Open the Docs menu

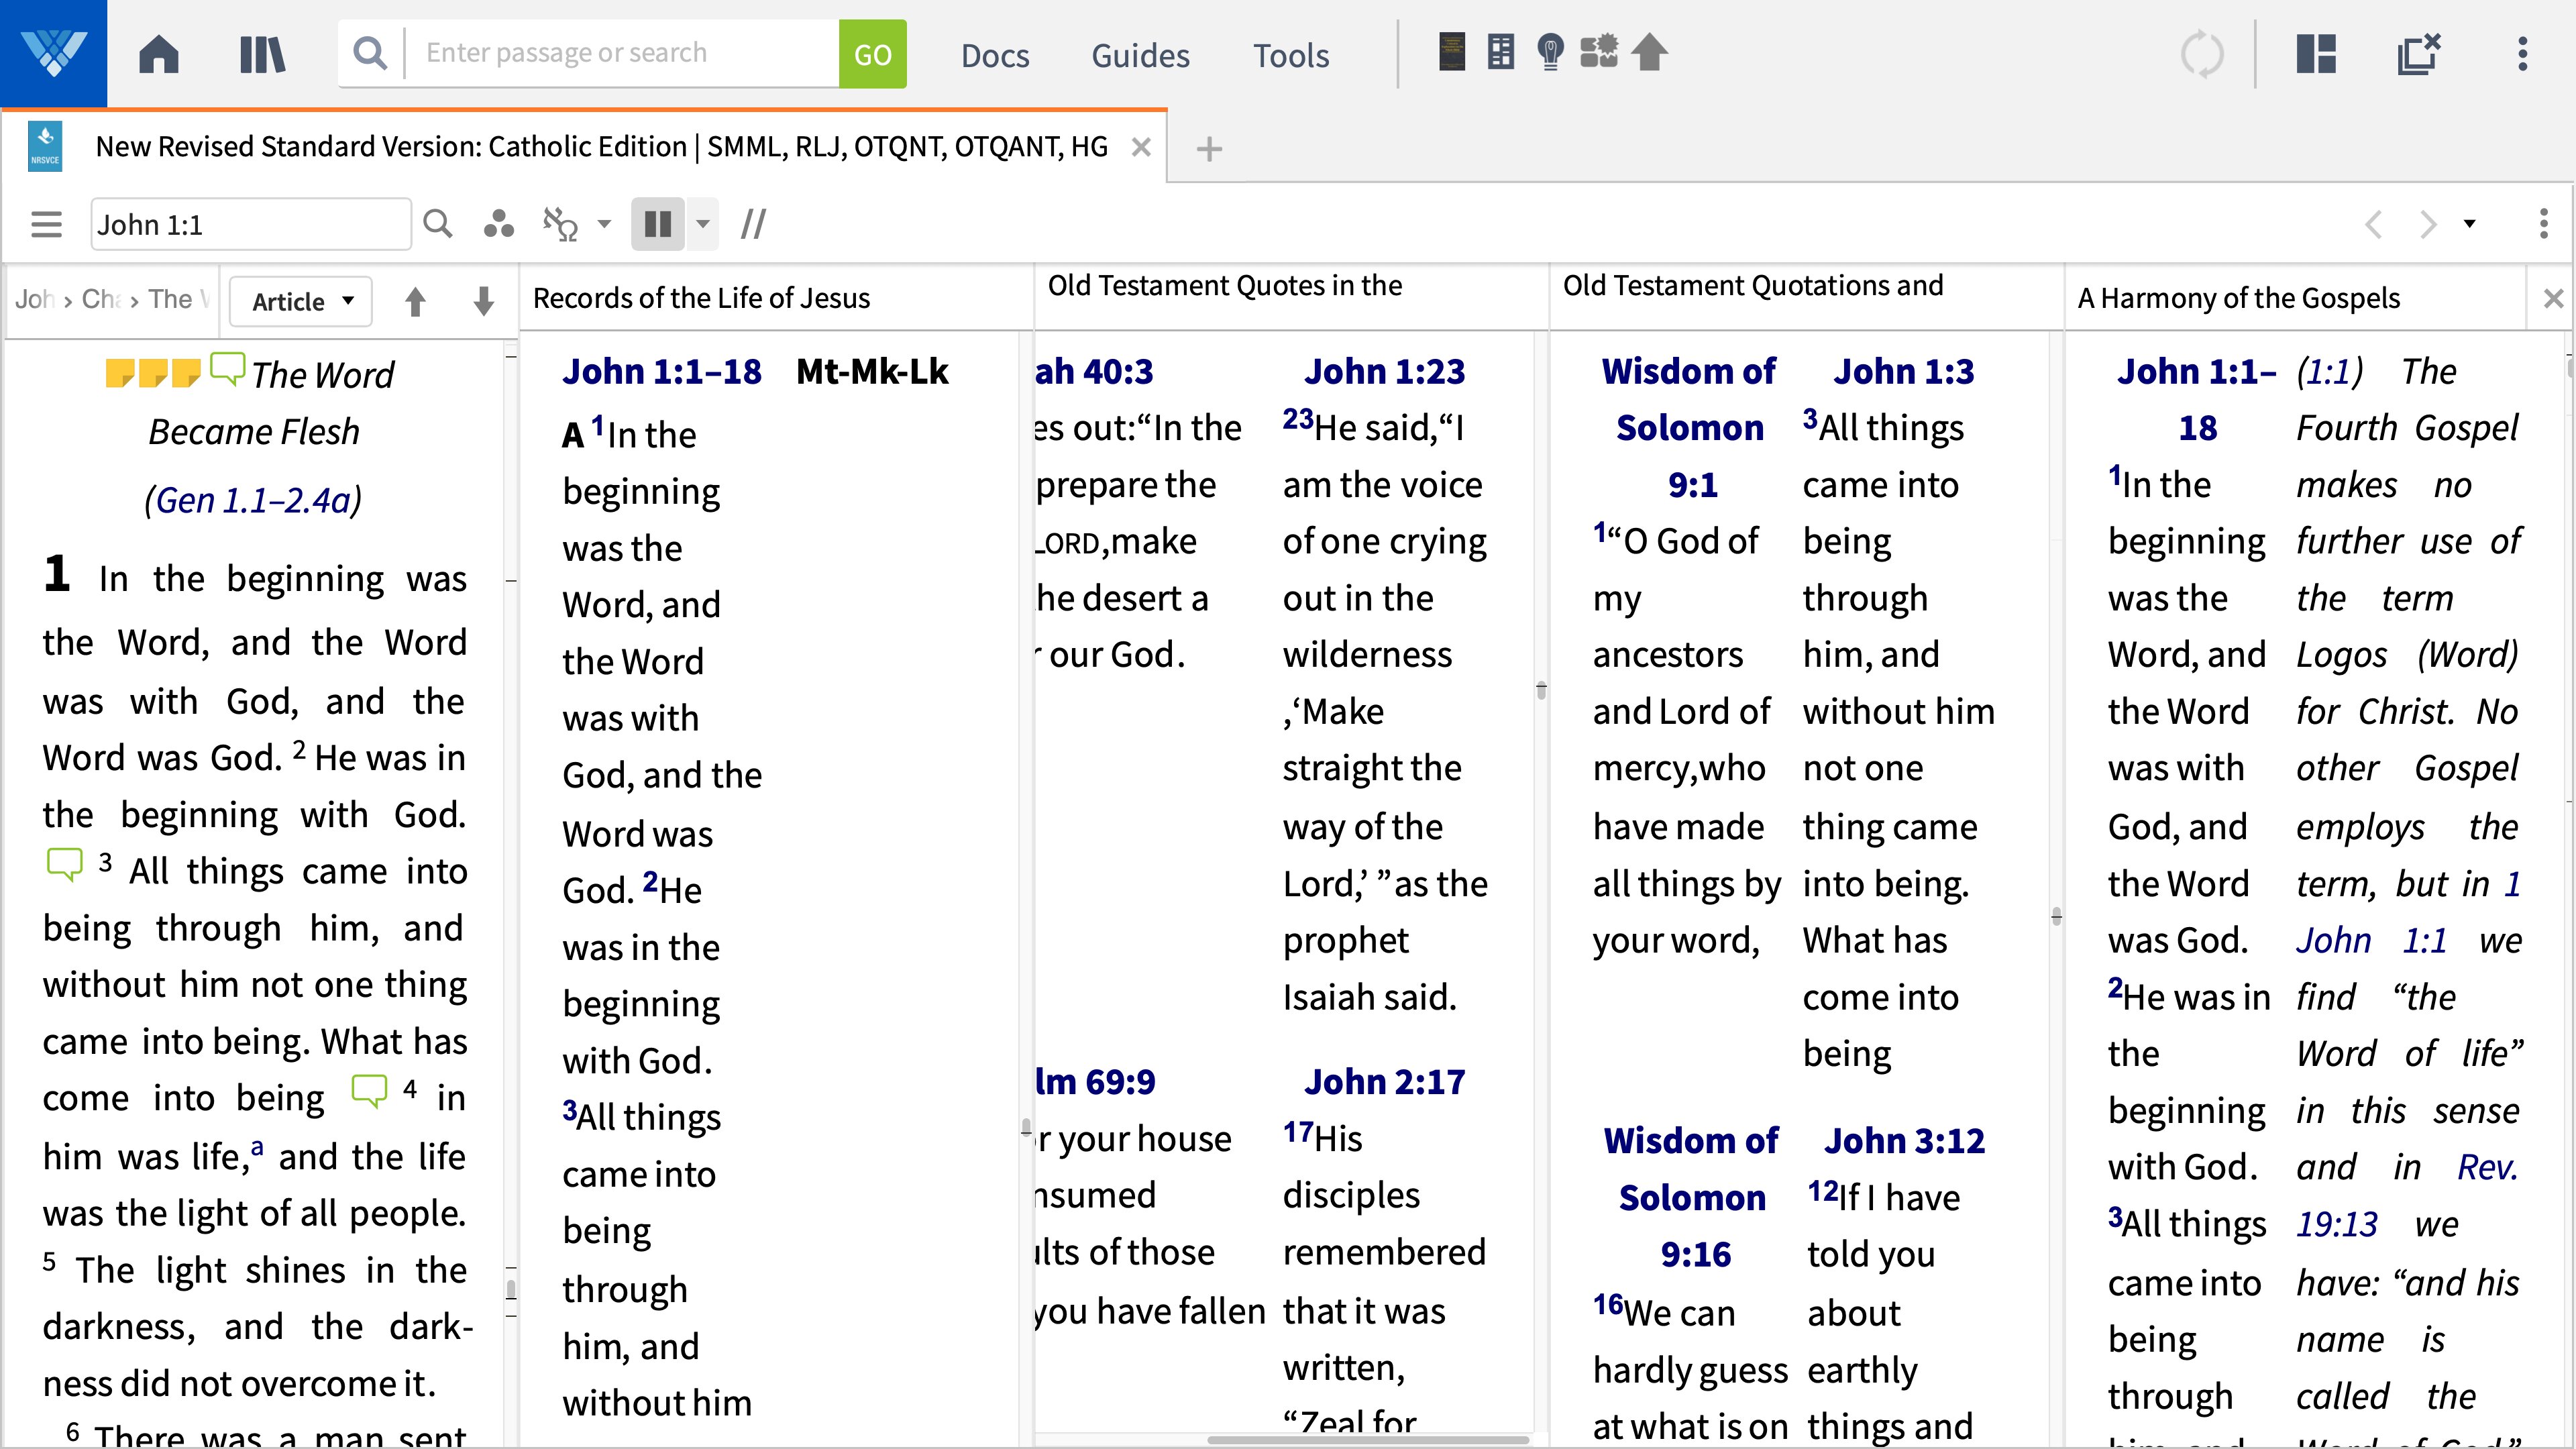995,55
